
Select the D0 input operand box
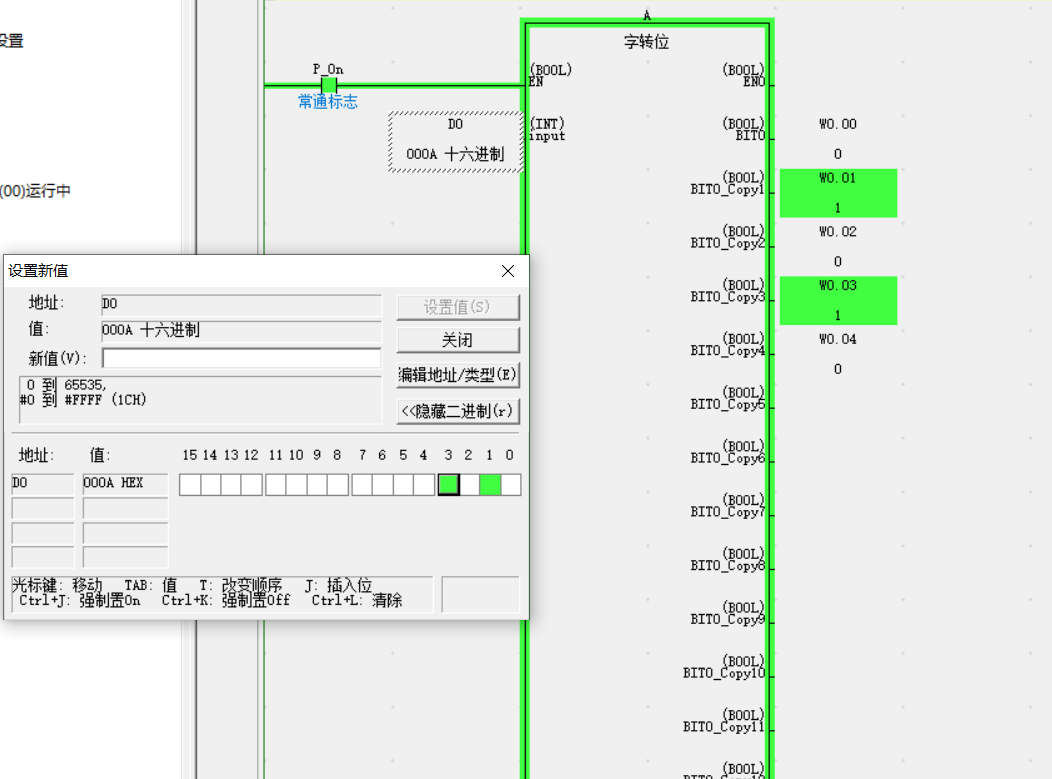click(x=455, y=141)
